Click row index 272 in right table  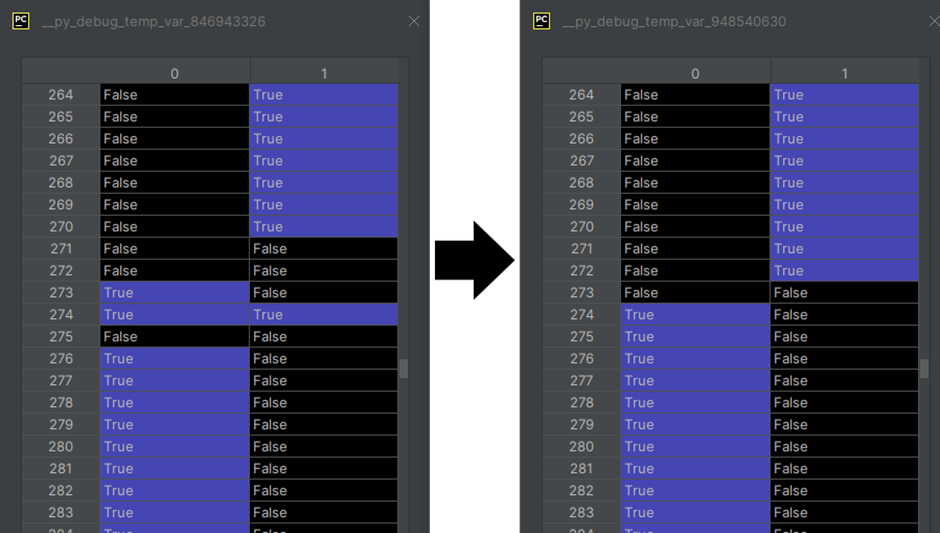581,271
